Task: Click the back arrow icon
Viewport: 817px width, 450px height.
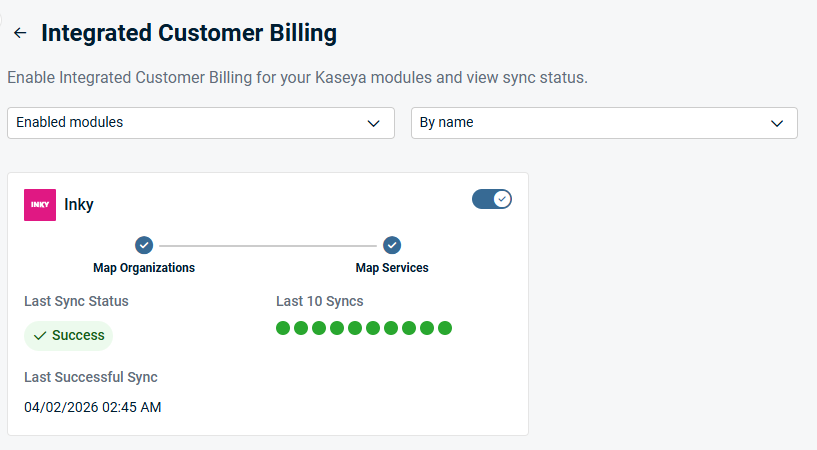Action: (x=20, y=33)
